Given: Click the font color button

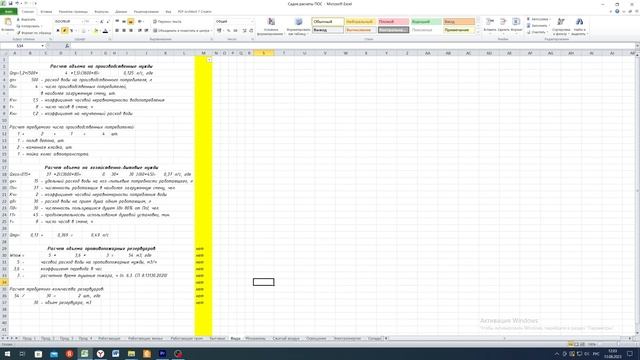Looking at the screenshot, I should (105, 31).
